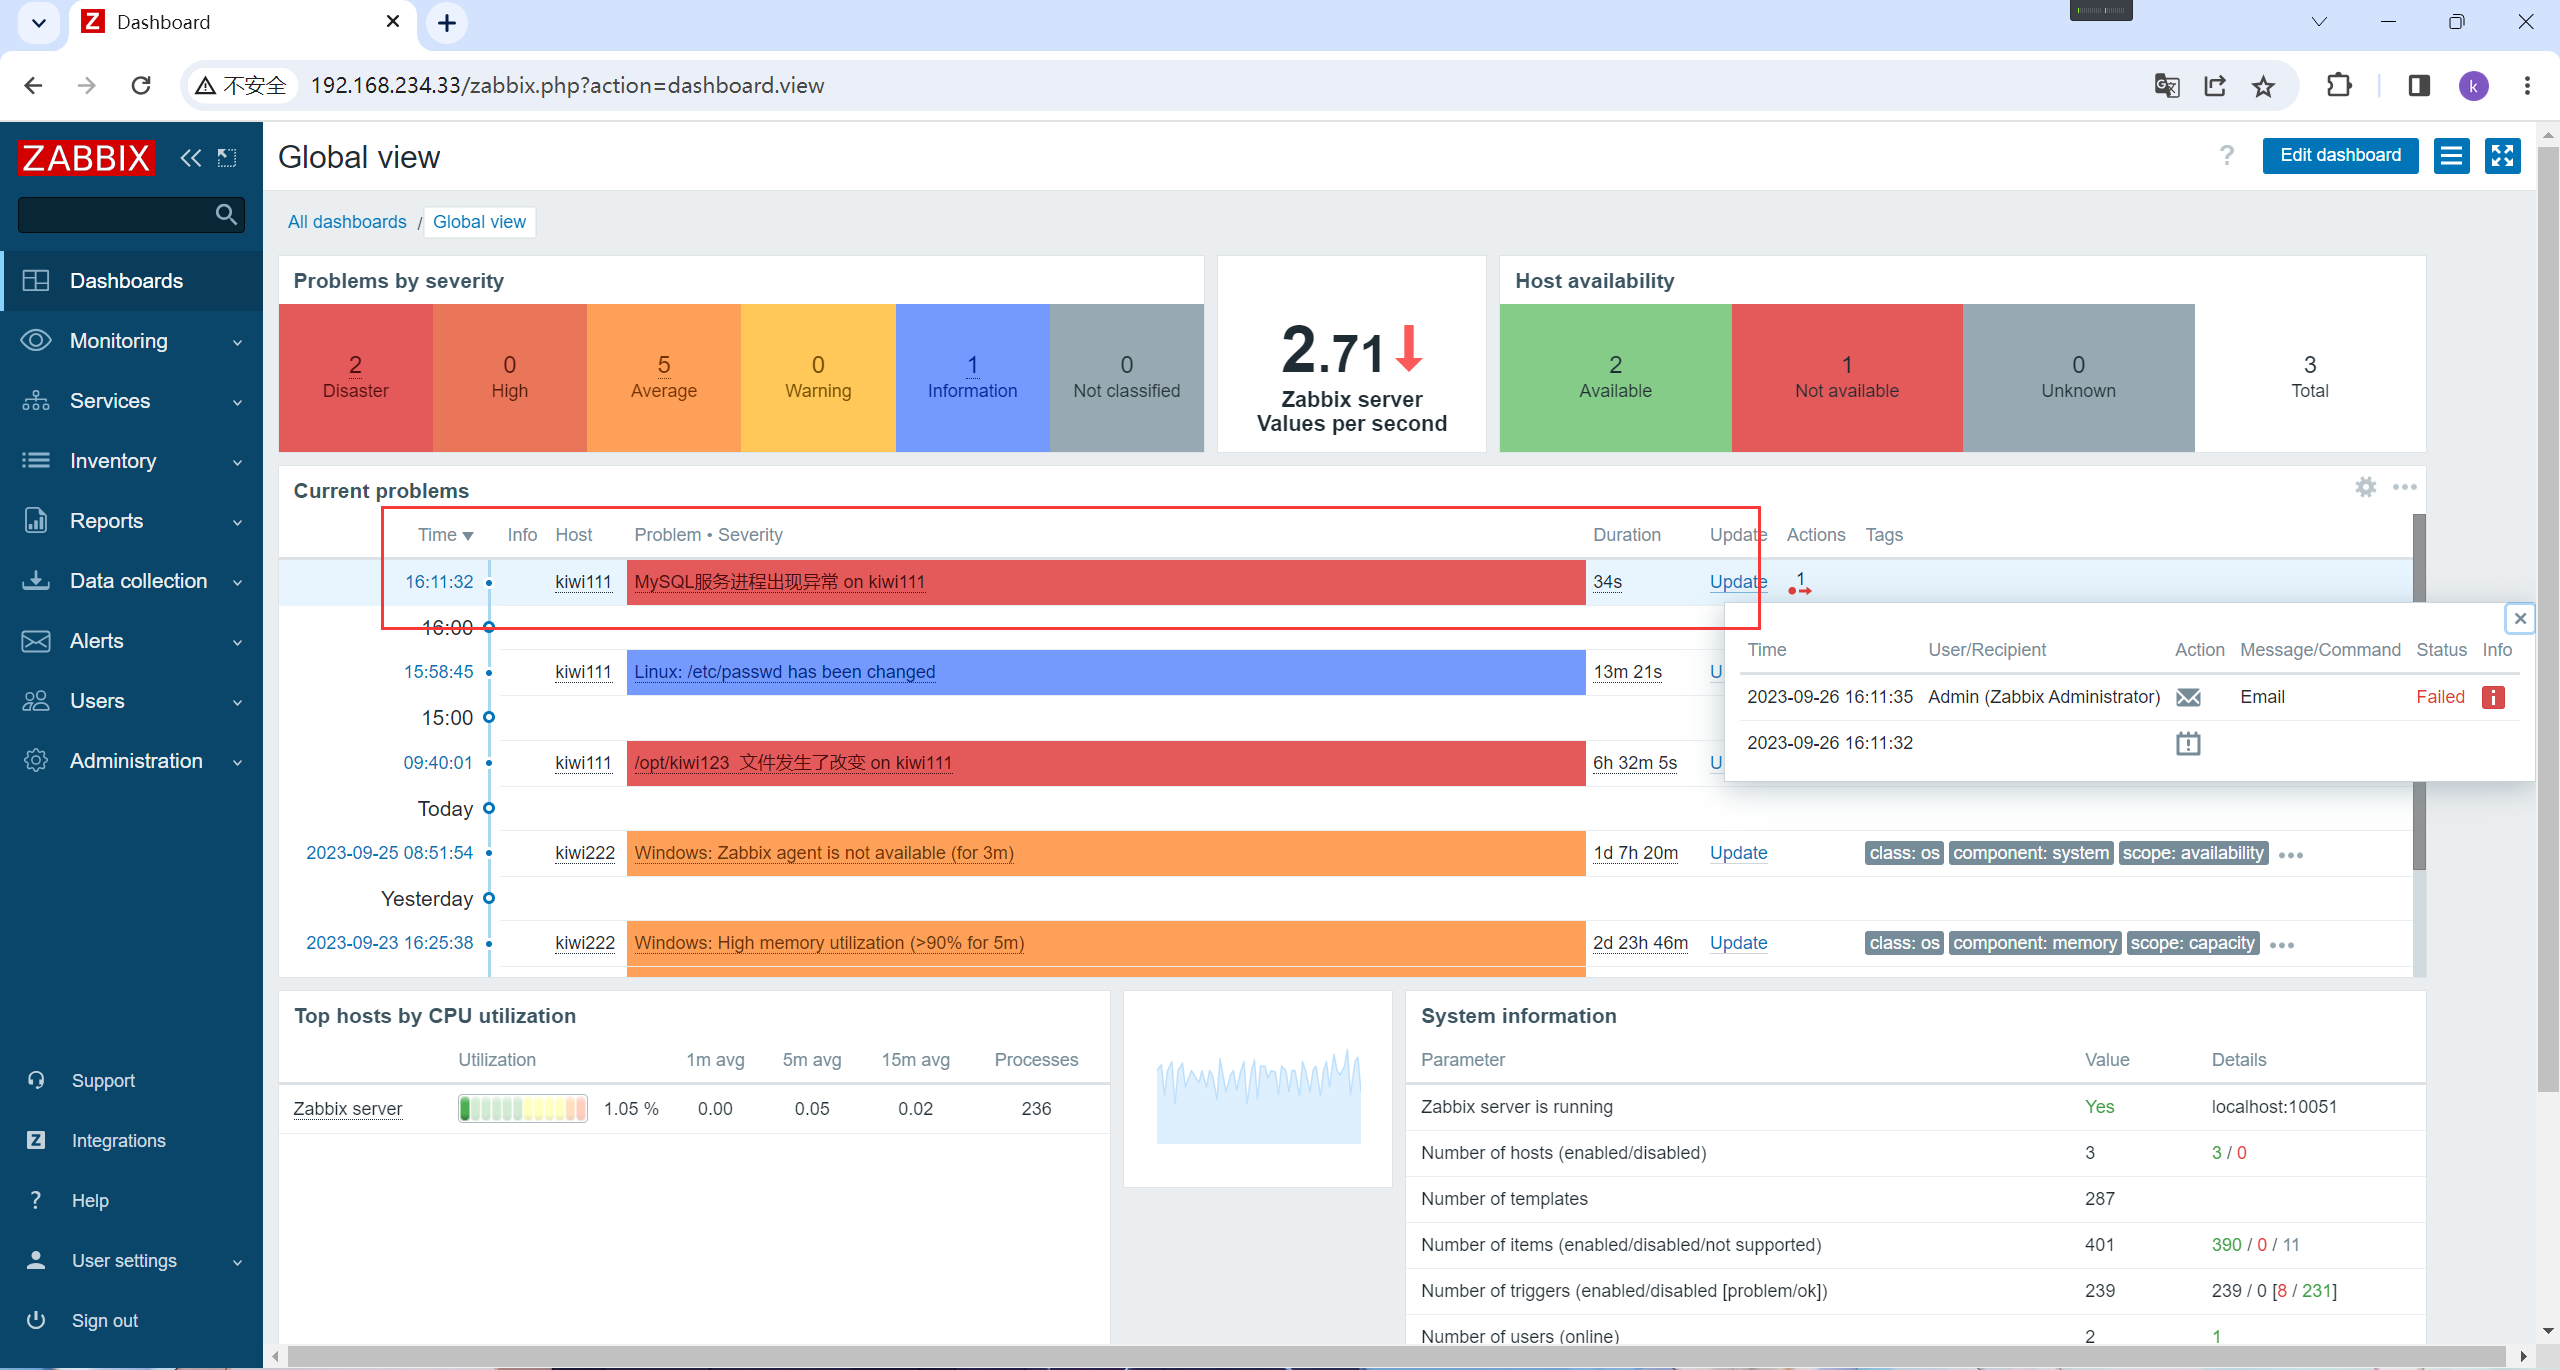2560x1370 pixels.
Task: Expand the Services menu
Action: 131,401
